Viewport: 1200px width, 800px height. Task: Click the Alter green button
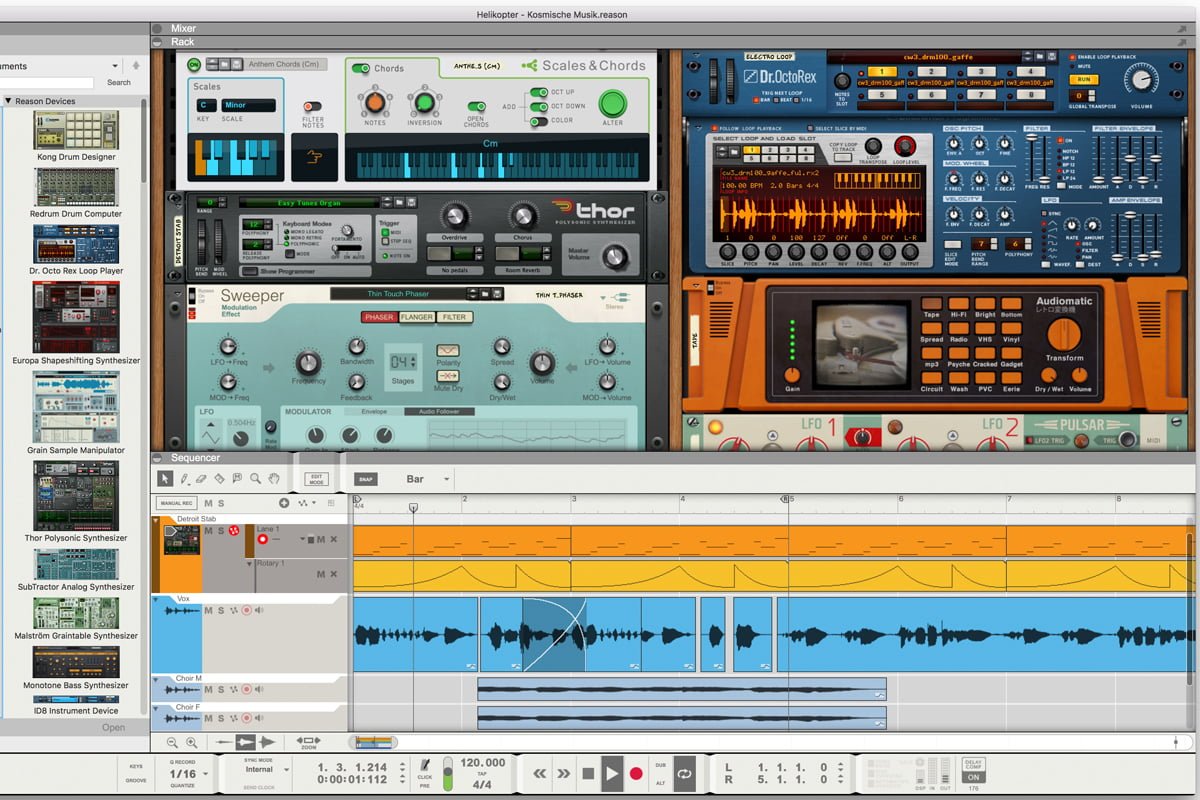(x=612, y=104)
